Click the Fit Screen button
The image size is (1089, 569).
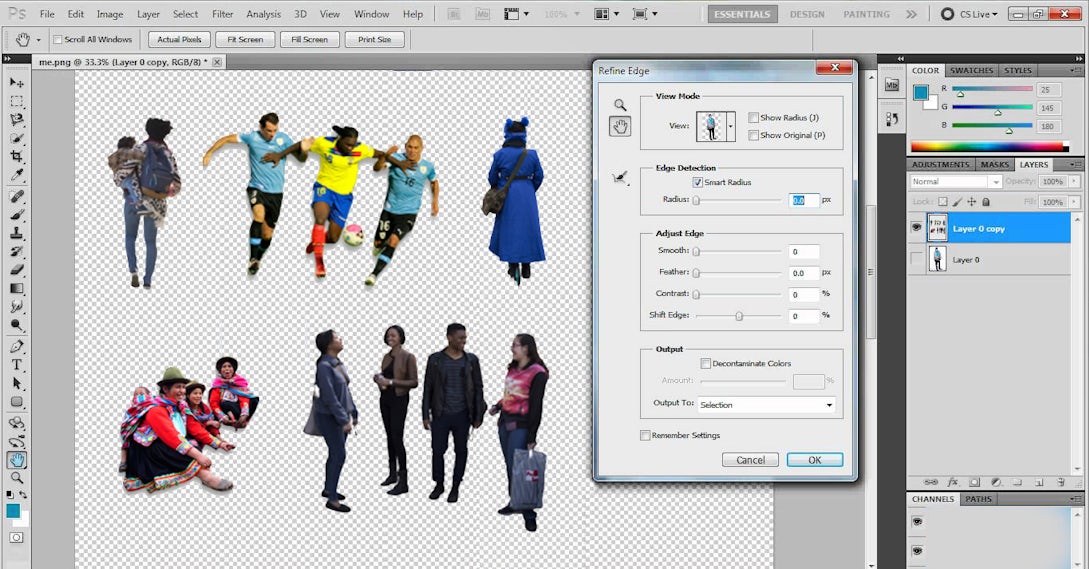pos(244,39)
